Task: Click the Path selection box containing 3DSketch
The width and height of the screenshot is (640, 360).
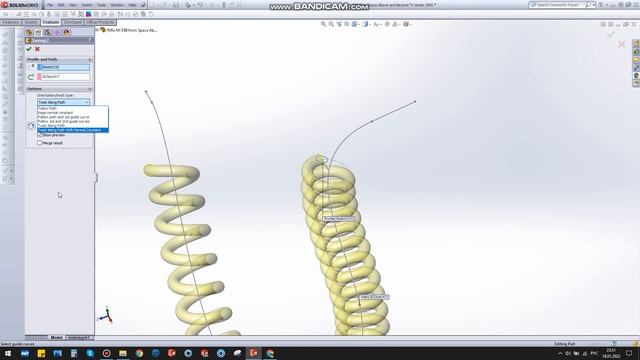Action: coord(64,77)
